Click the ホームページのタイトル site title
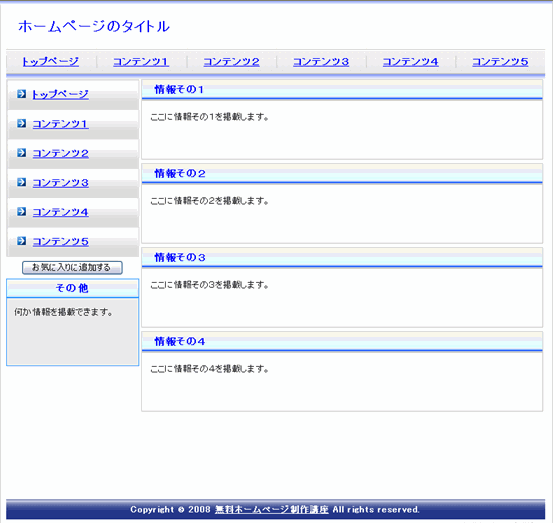This screenshot has height=523, width=553. [x=94, y=26]
